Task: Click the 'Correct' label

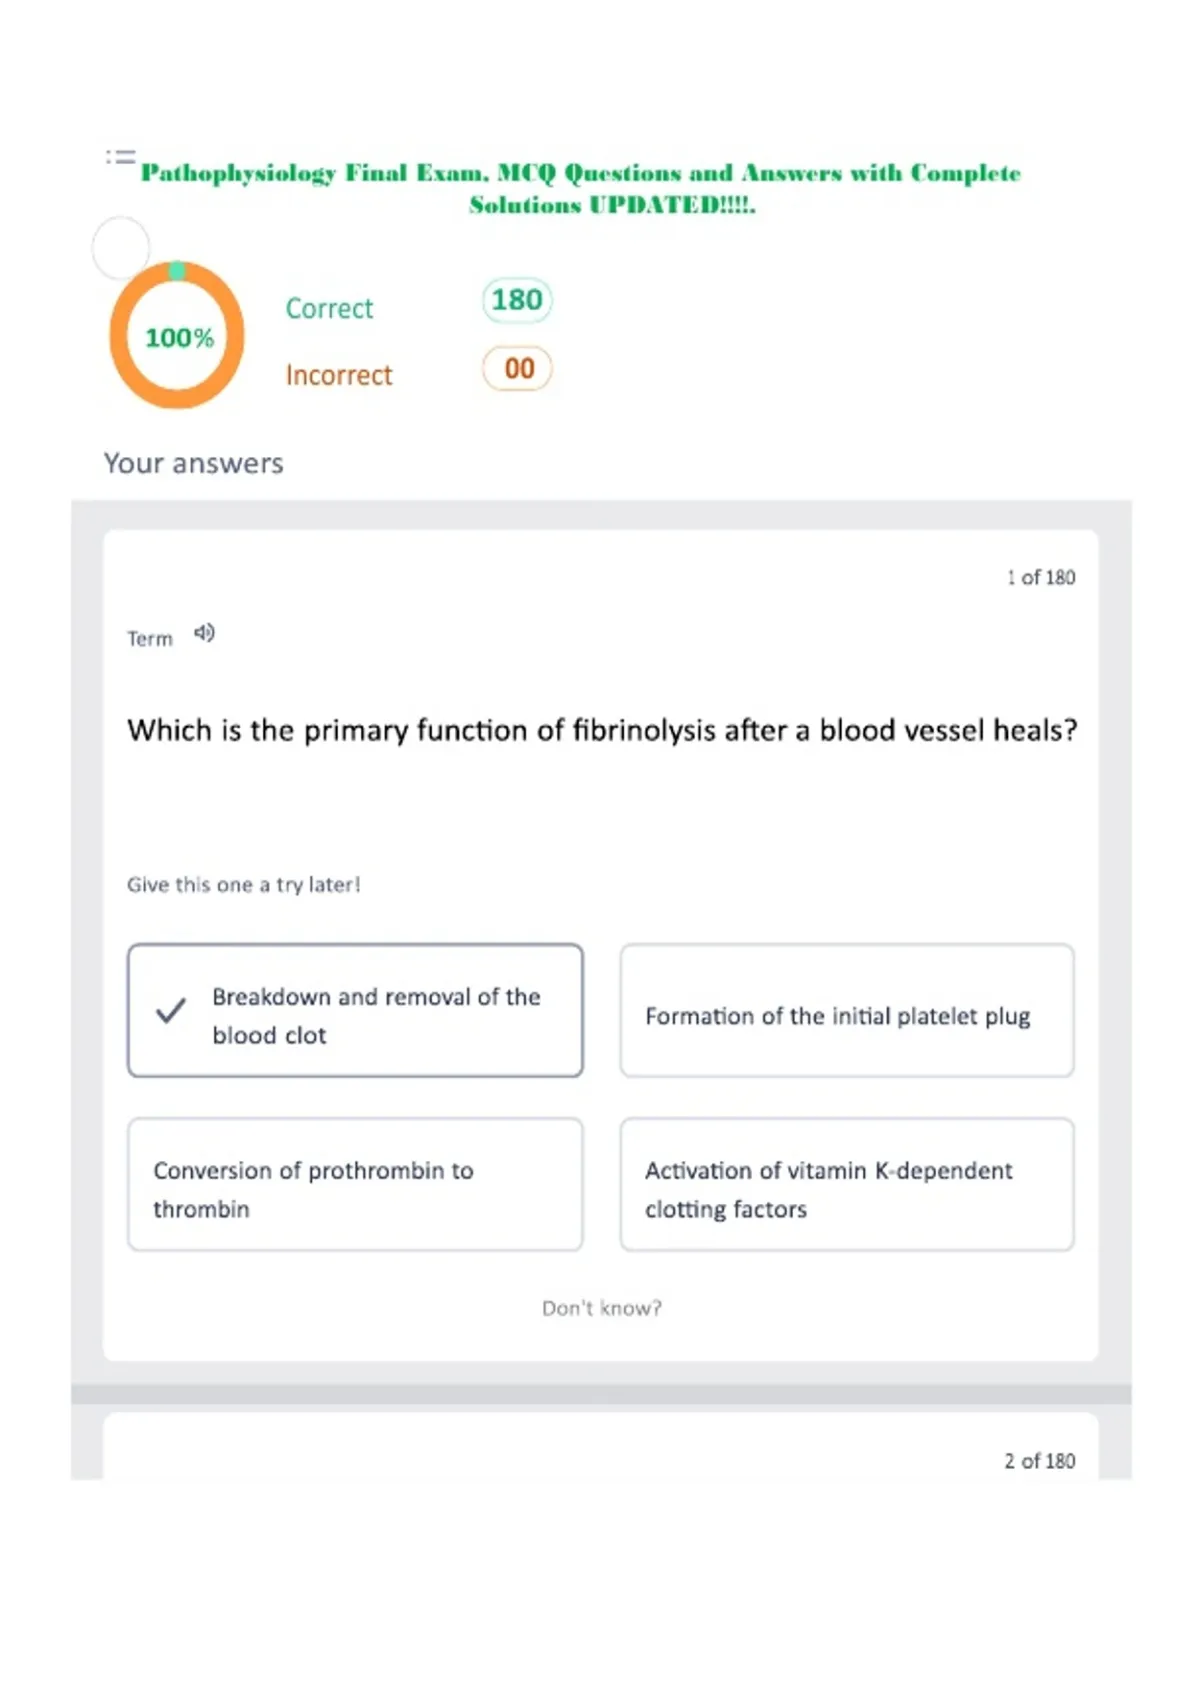Action: (329, 308)
